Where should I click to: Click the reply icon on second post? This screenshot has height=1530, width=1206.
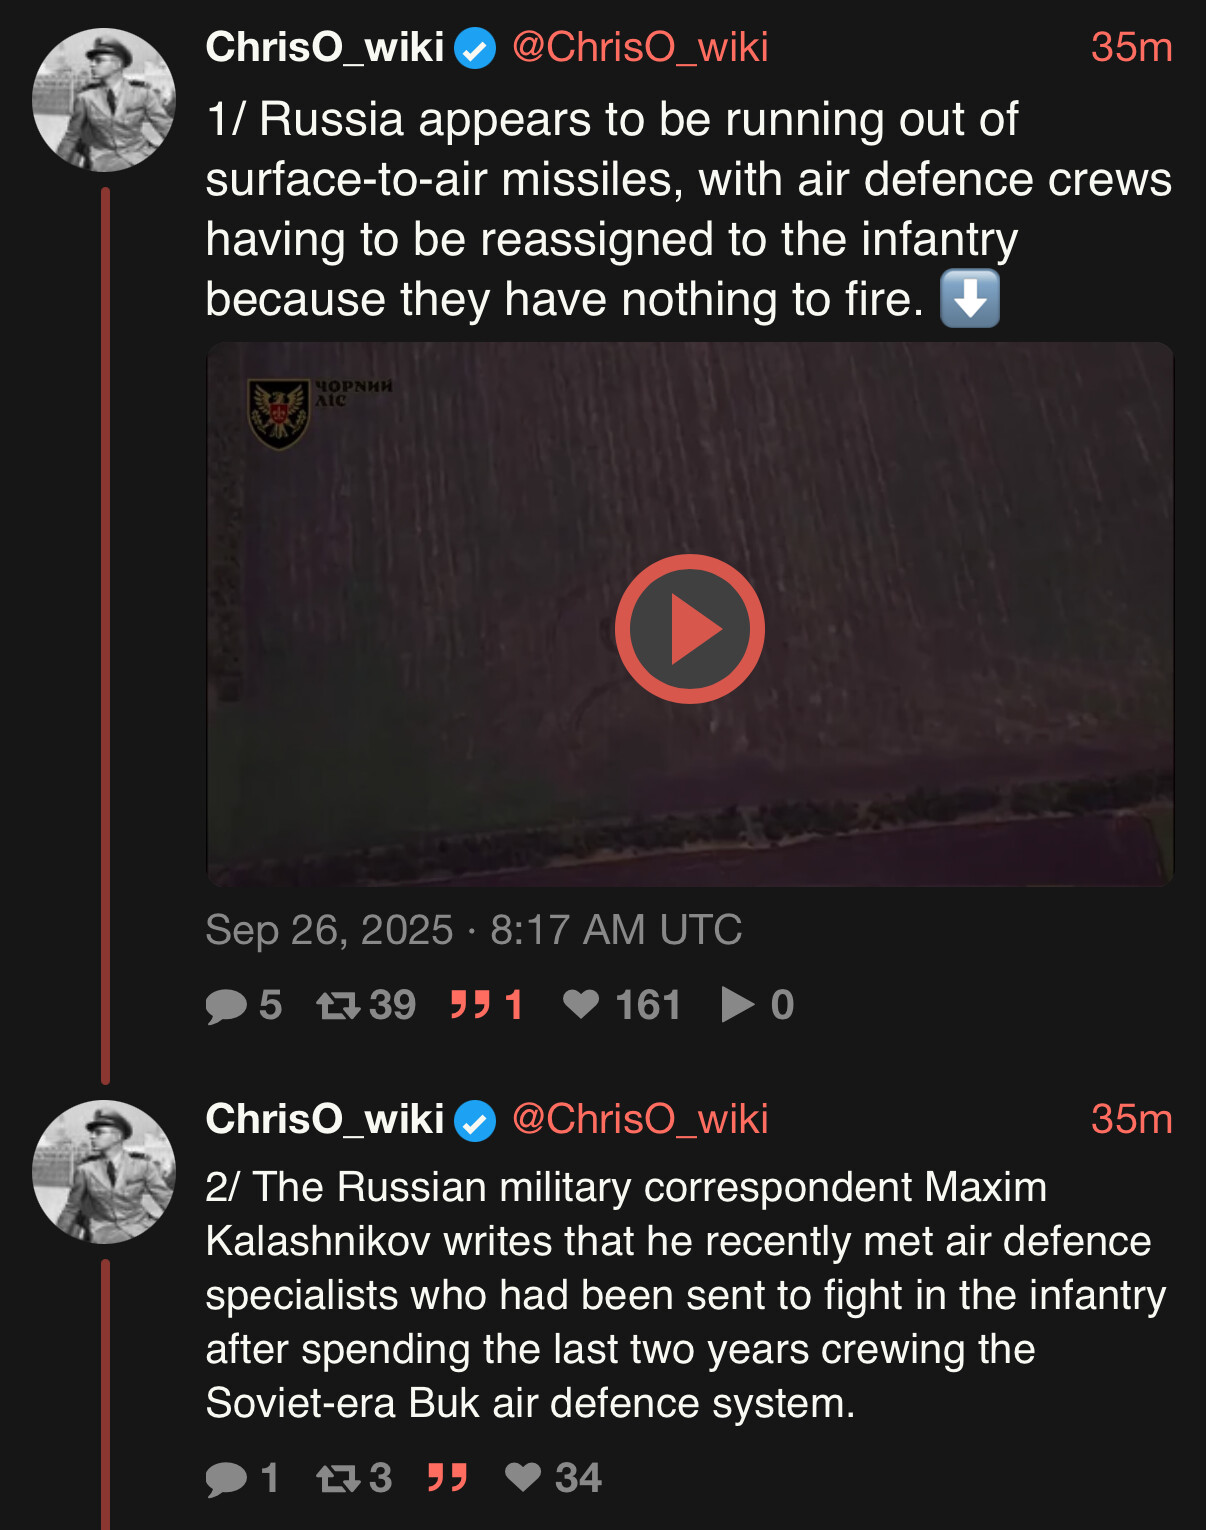click(226, 1478)
